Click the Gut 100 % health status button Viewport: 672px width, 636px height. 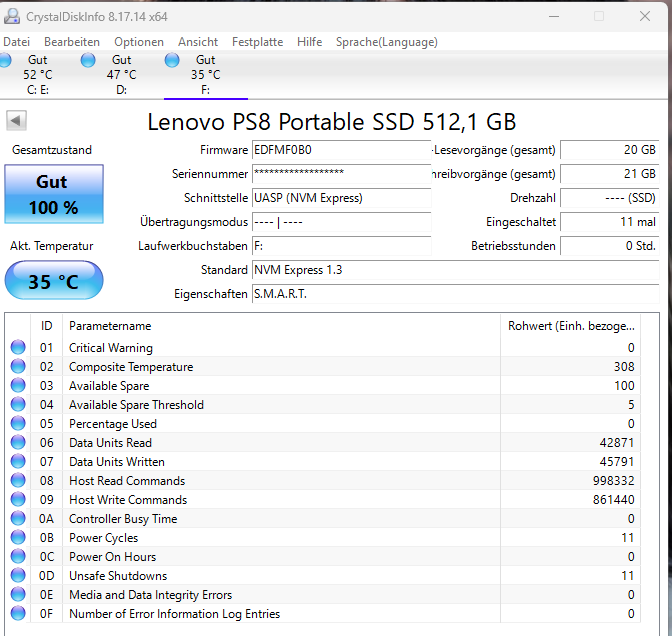point(54,194)
